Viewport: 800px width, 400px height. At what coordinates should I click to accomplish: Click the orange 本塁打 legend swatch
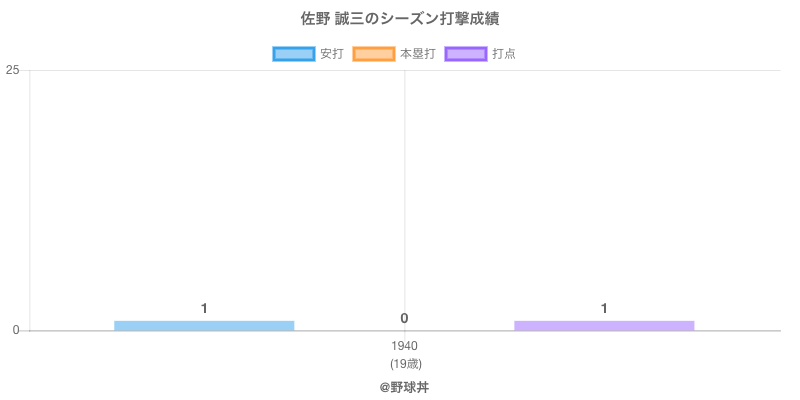(373, 54)
